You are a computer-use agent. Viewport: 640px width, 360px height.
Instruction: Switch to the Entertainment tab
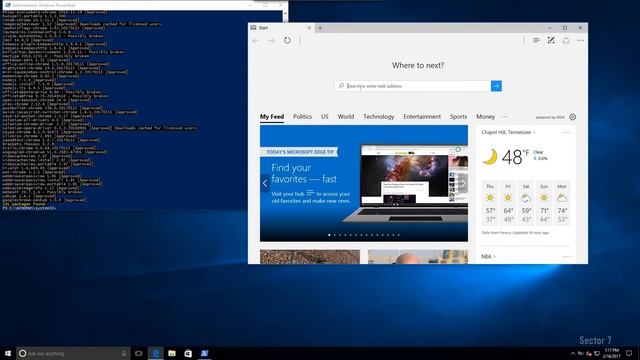click(x=422, y=117)
